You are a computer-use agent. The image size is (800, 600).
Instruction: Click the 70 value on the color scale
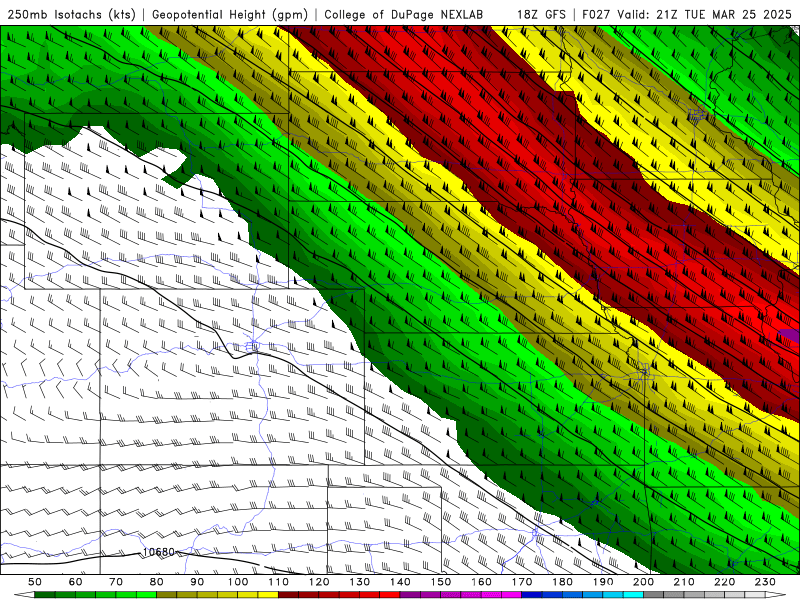[116, 582]
